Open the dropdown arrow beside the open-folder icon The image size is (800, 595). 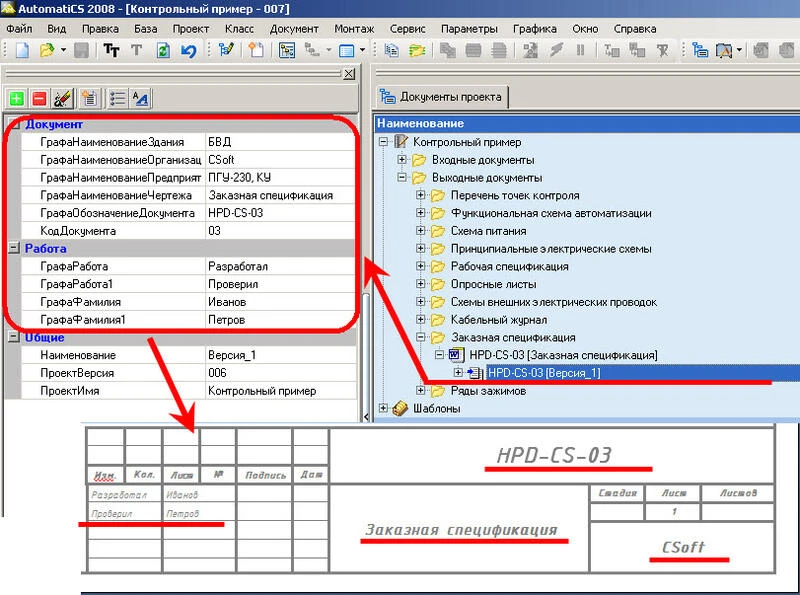[64, 50]
